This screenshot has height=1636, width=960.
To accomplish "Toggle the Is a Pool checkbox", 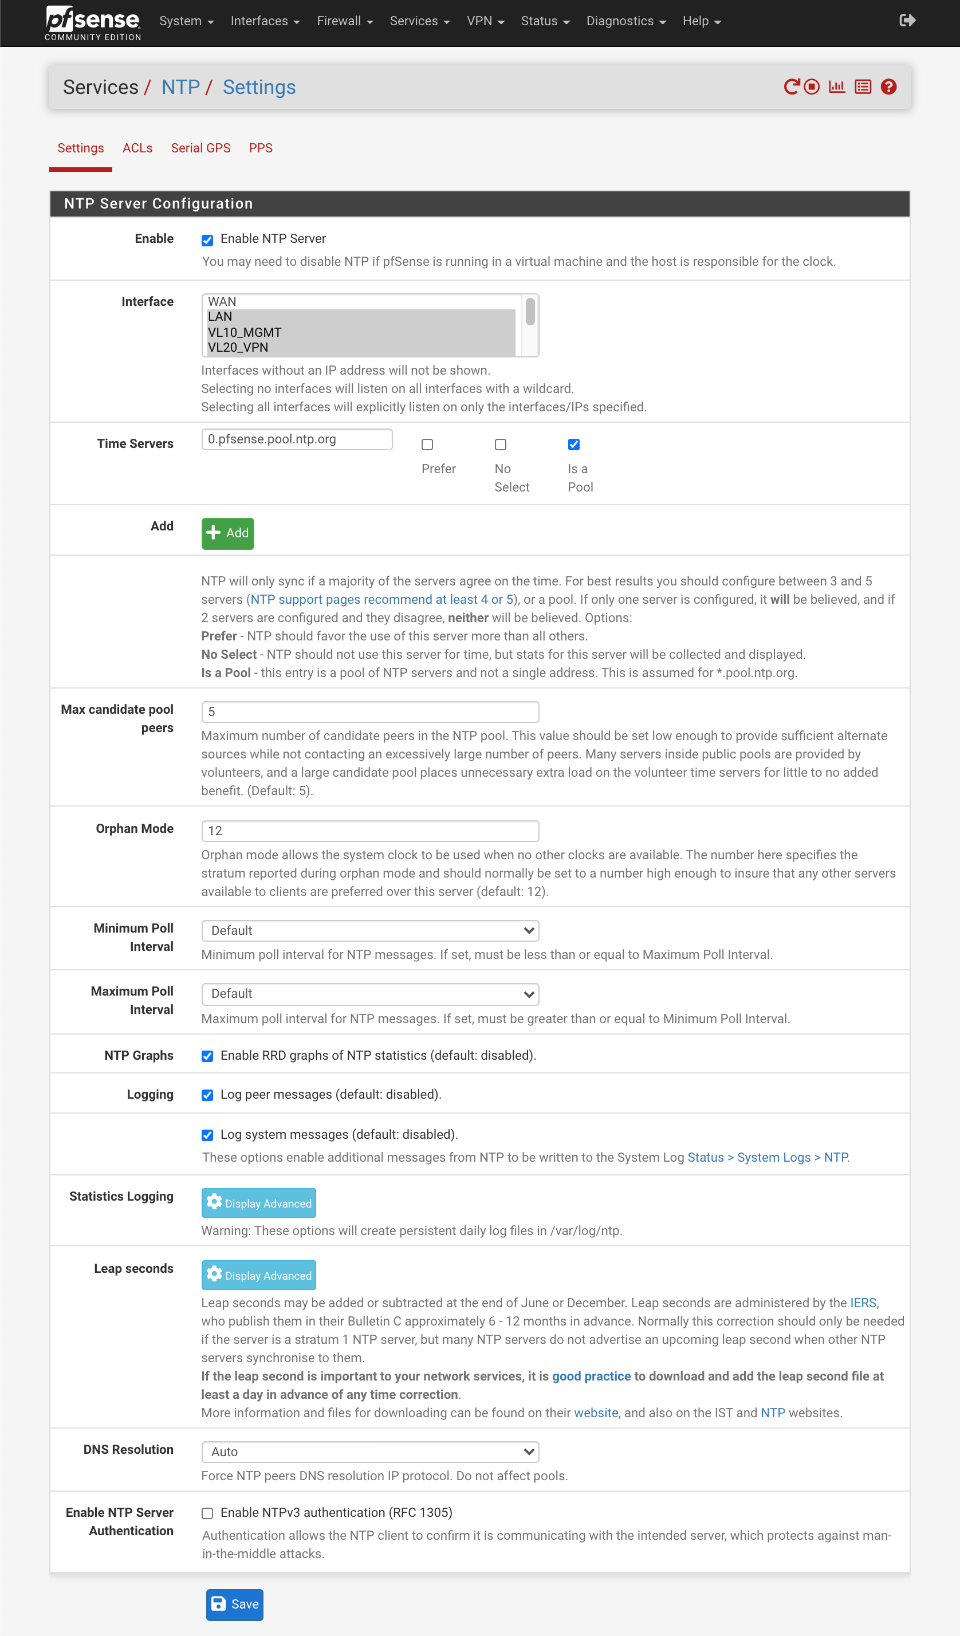I will pyautogui.click(x=574, y=445).
